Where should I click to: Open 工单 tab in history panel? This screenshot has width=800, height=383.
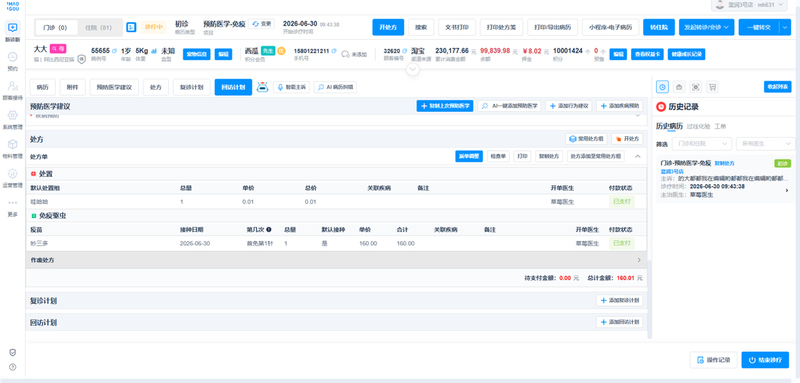tap(720, 125)
